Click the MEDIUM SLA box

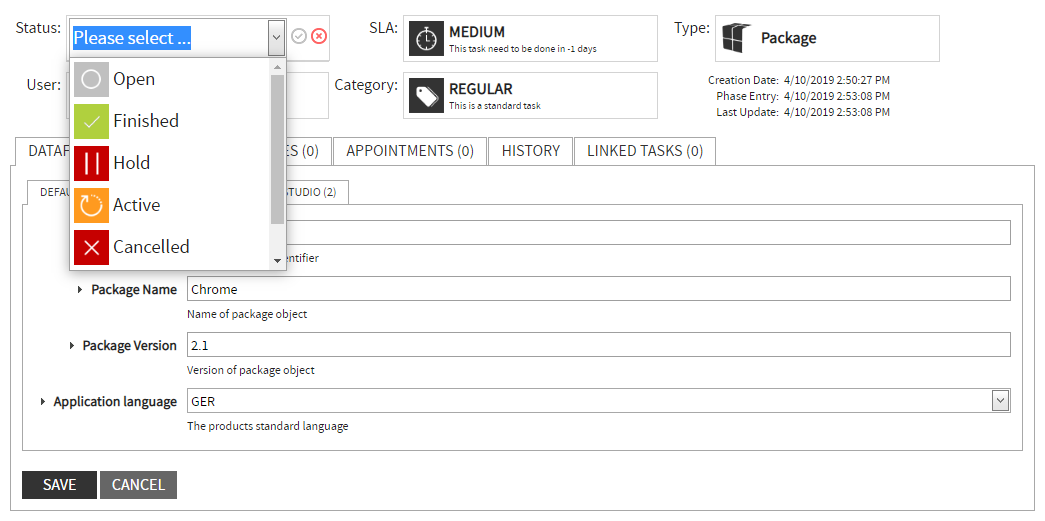coord(530,39)
